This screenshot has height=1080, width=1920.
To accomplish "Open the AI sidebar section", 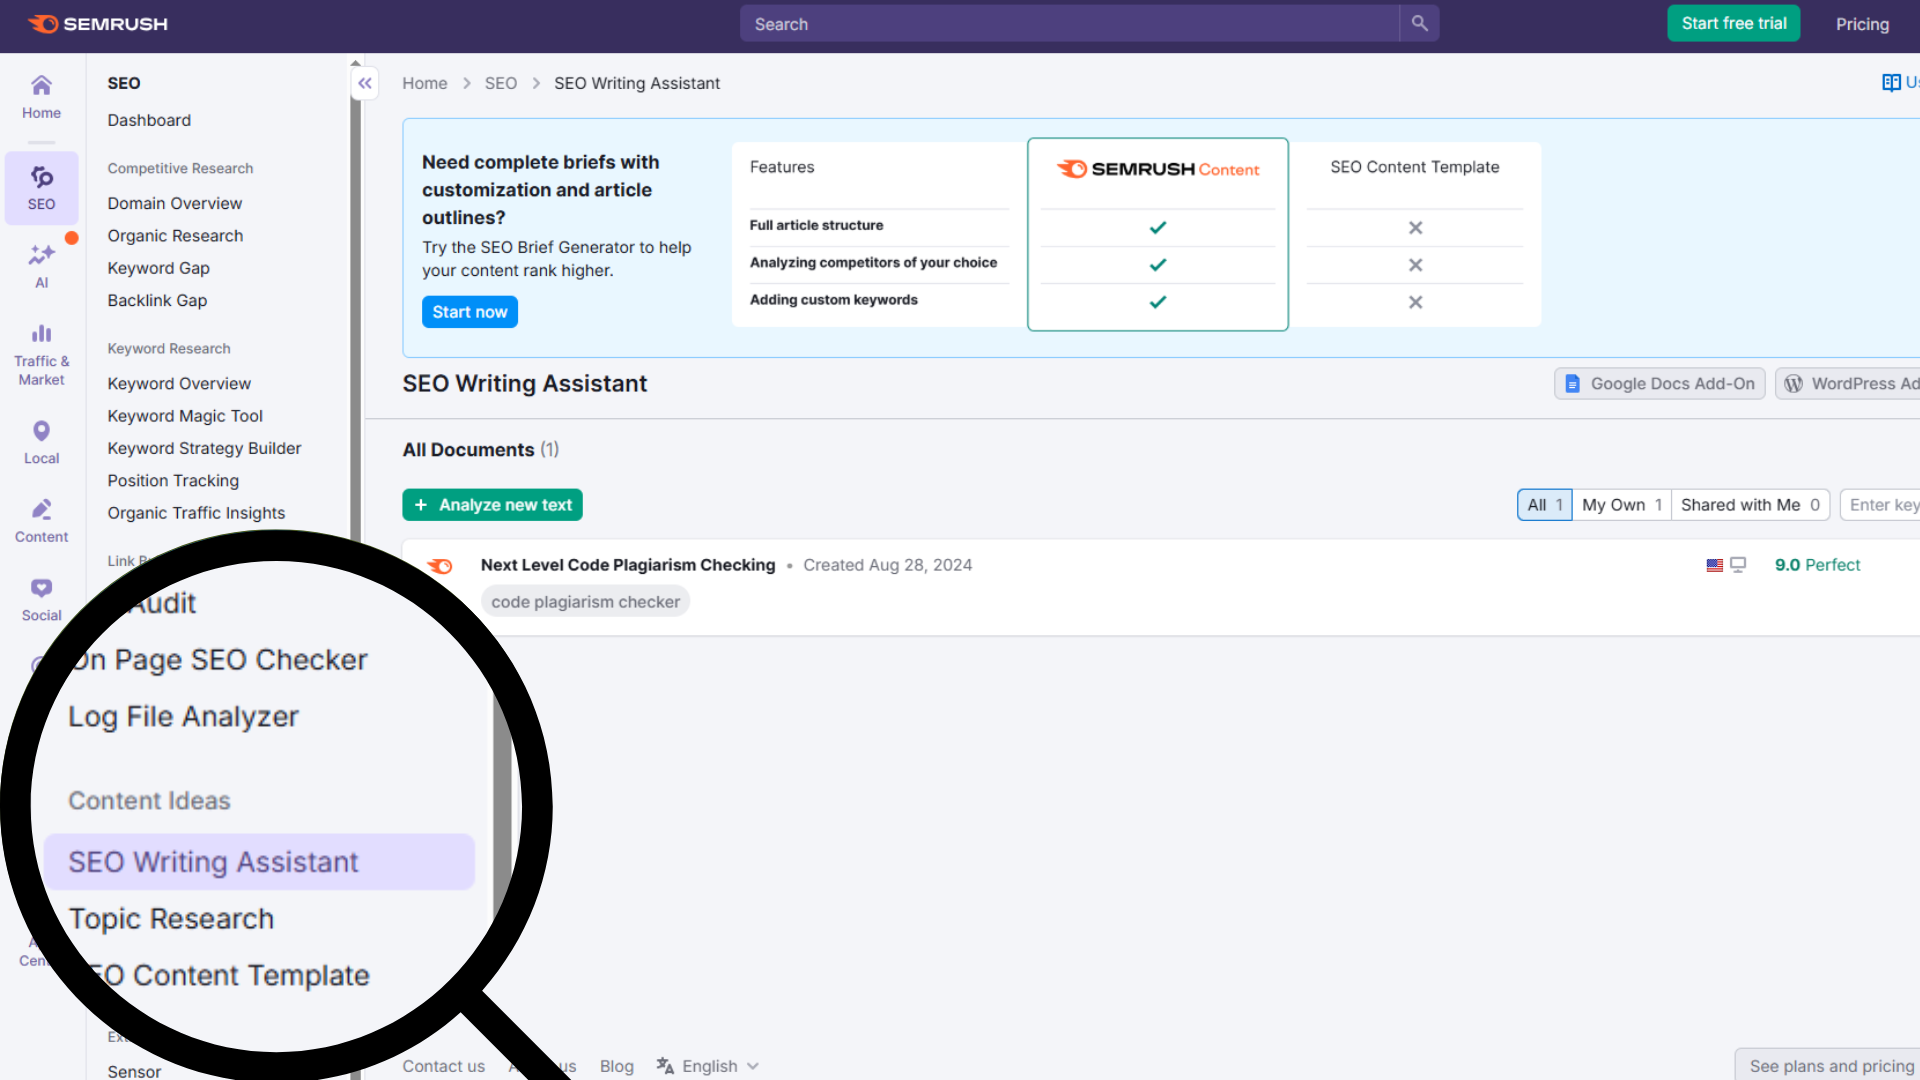I will click(41, 266).
